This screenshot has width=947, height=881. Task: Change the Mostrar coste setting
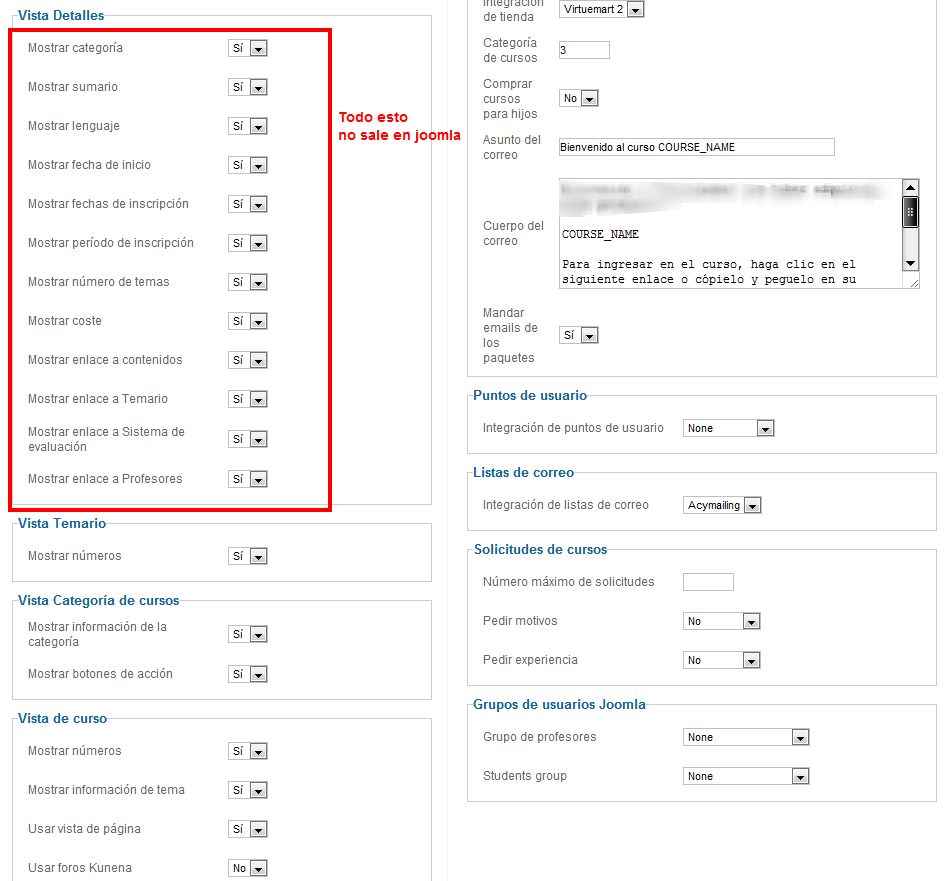click(247, 321)
